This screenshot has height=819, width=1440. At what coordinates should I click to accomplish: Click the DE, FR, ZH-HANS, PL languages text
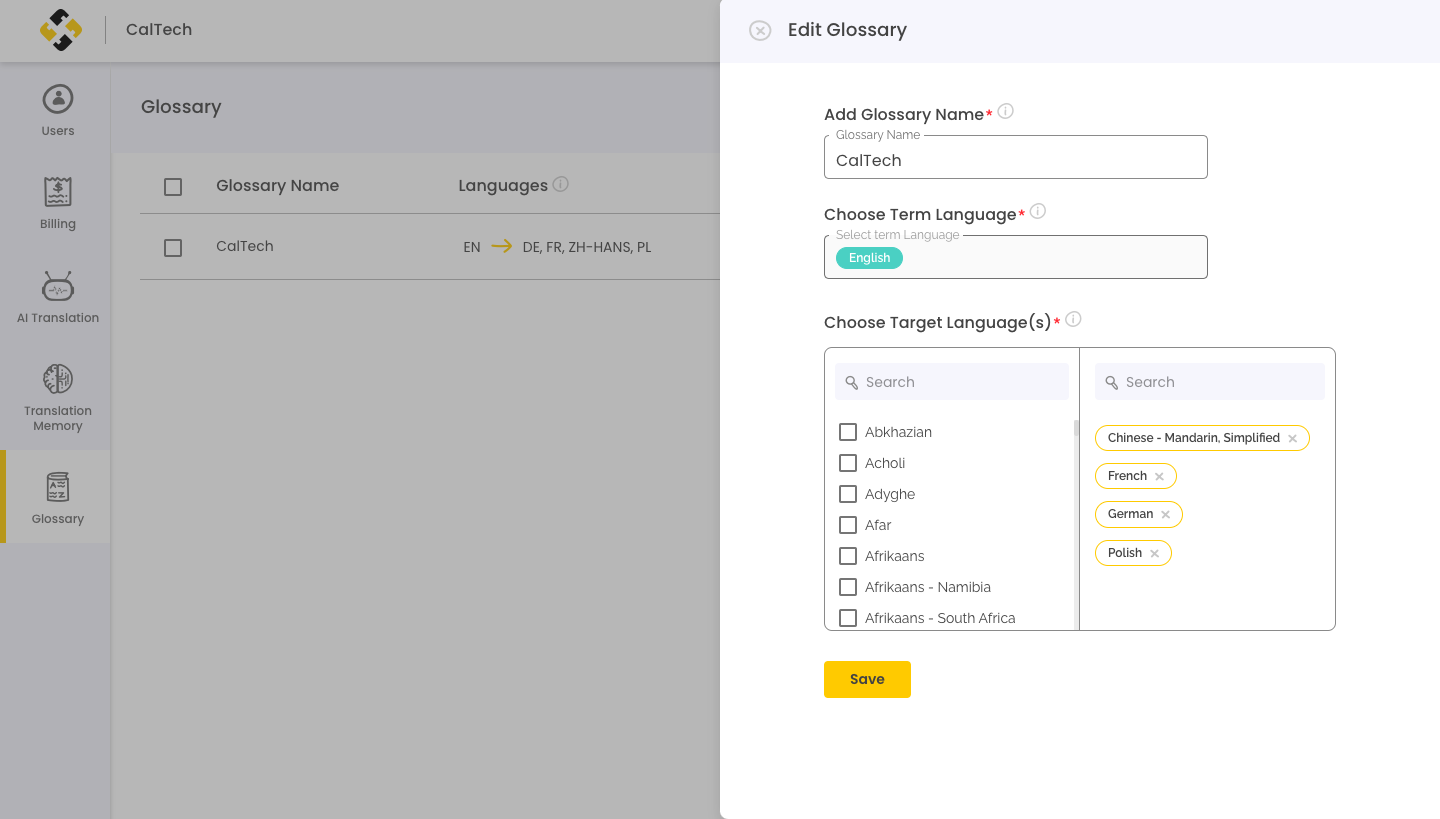point(587,247)
